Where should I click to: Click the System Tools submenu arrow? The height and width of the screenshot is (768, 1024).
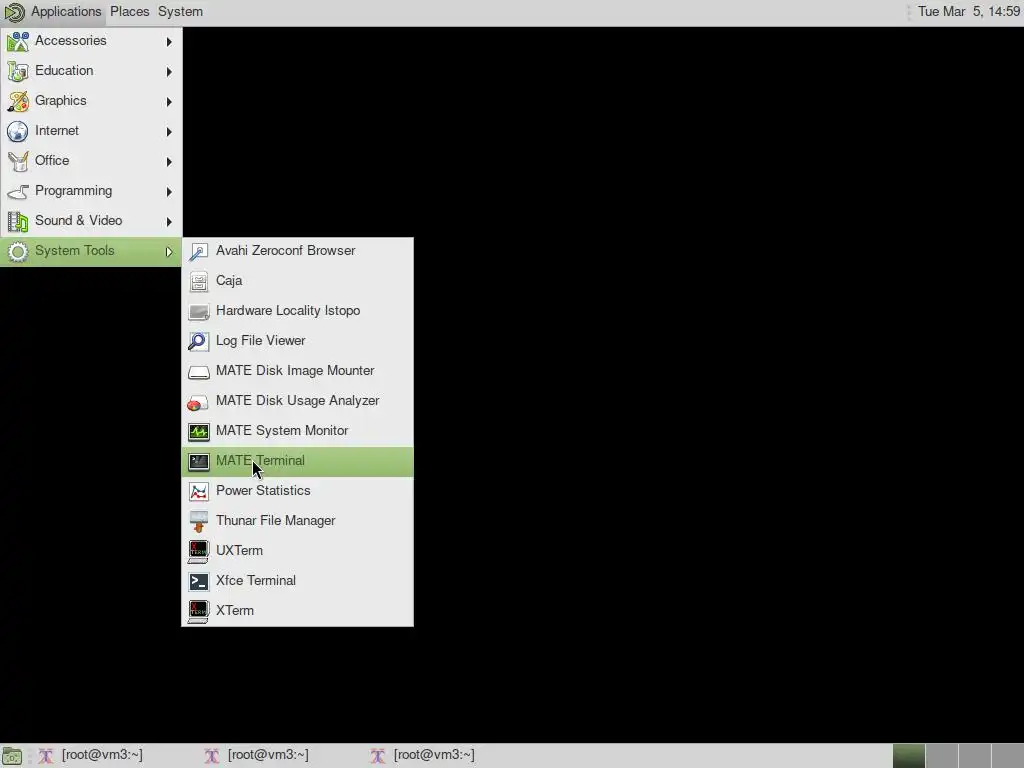point(169,251)
